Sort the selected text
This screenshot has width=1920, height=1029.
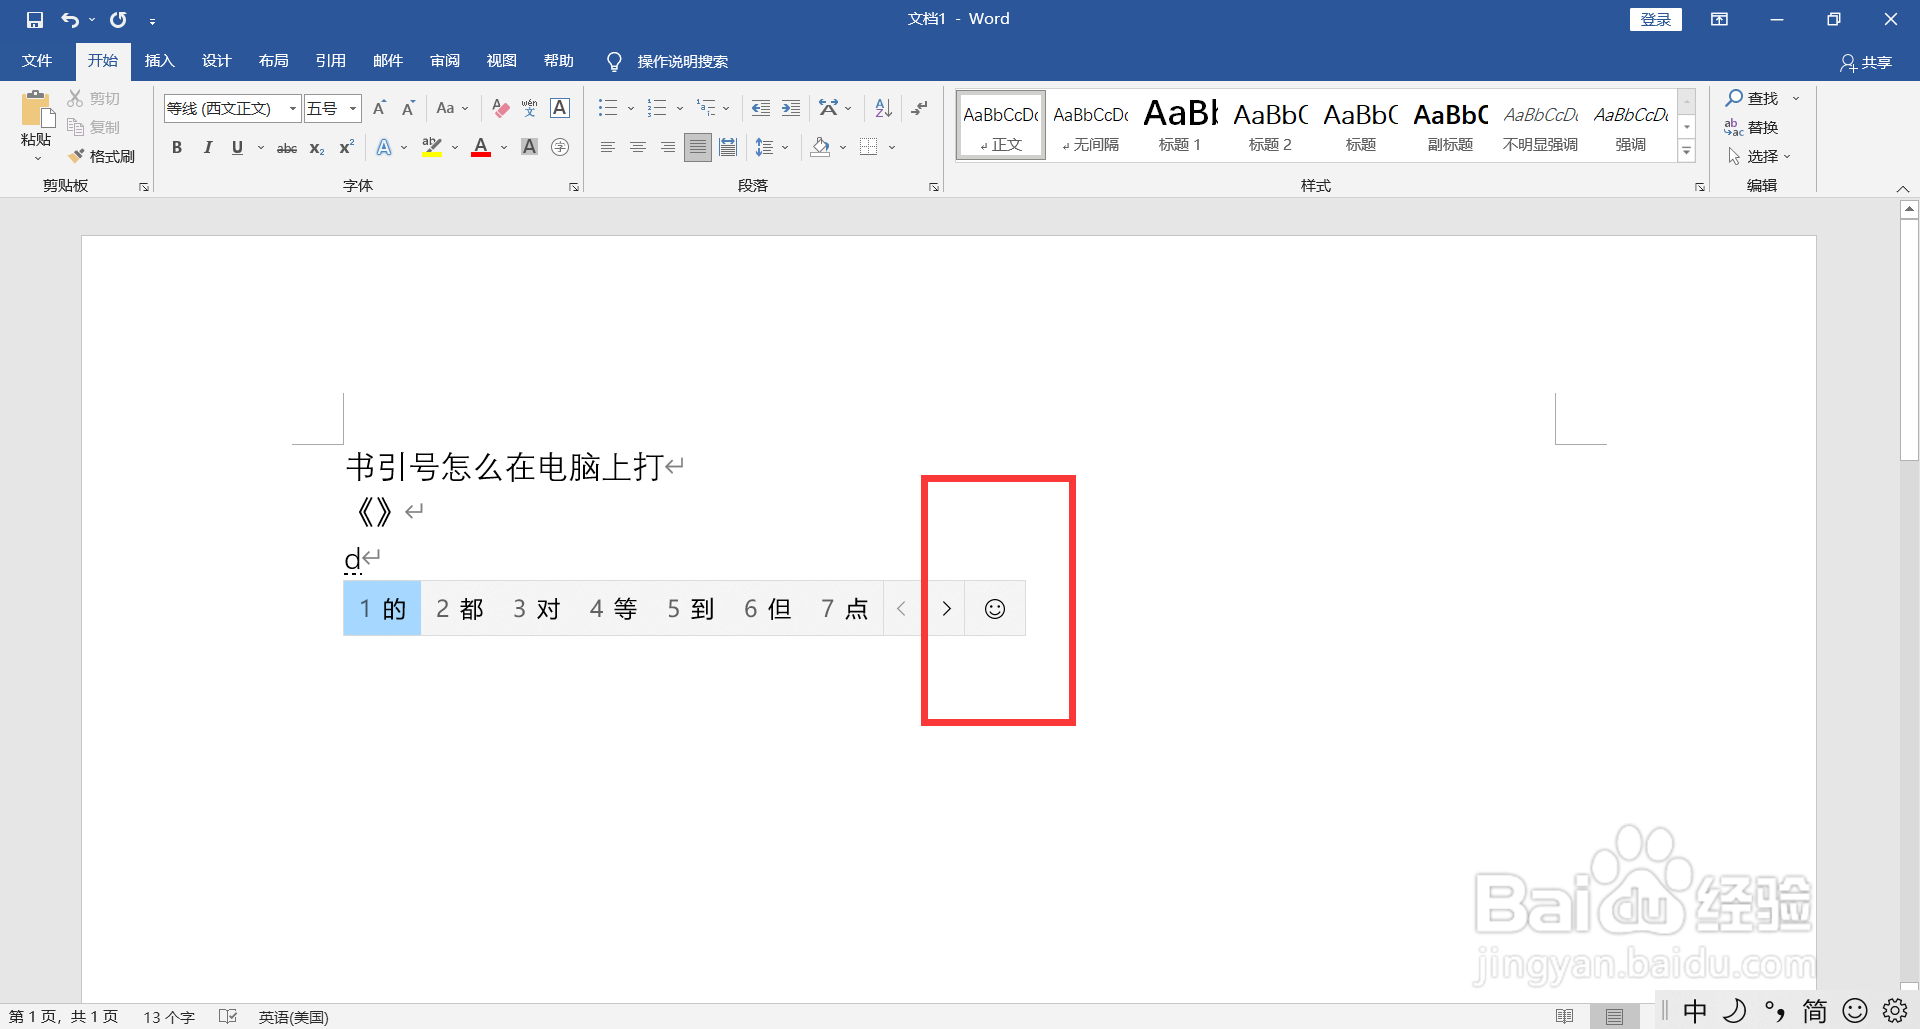[x=883, y=108]
